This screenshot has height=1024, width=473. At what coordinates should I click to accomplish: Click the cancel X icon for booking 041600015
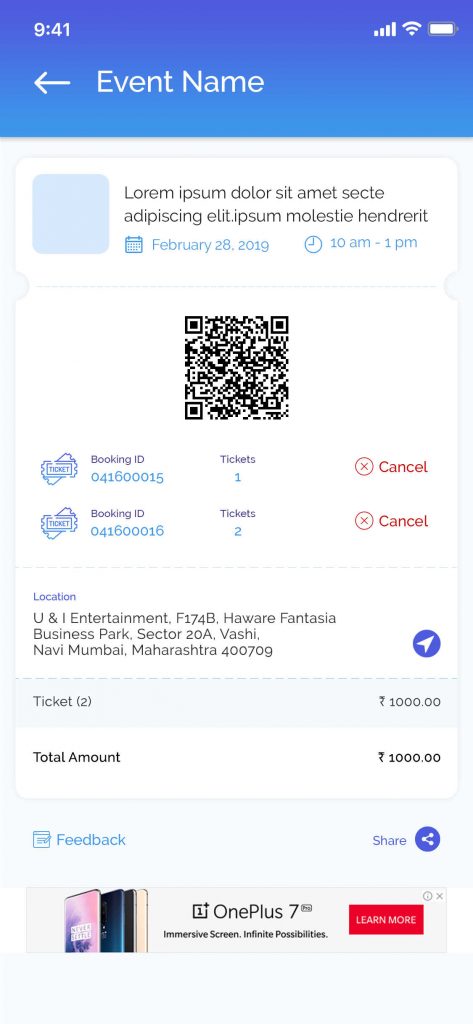(364, 466)
